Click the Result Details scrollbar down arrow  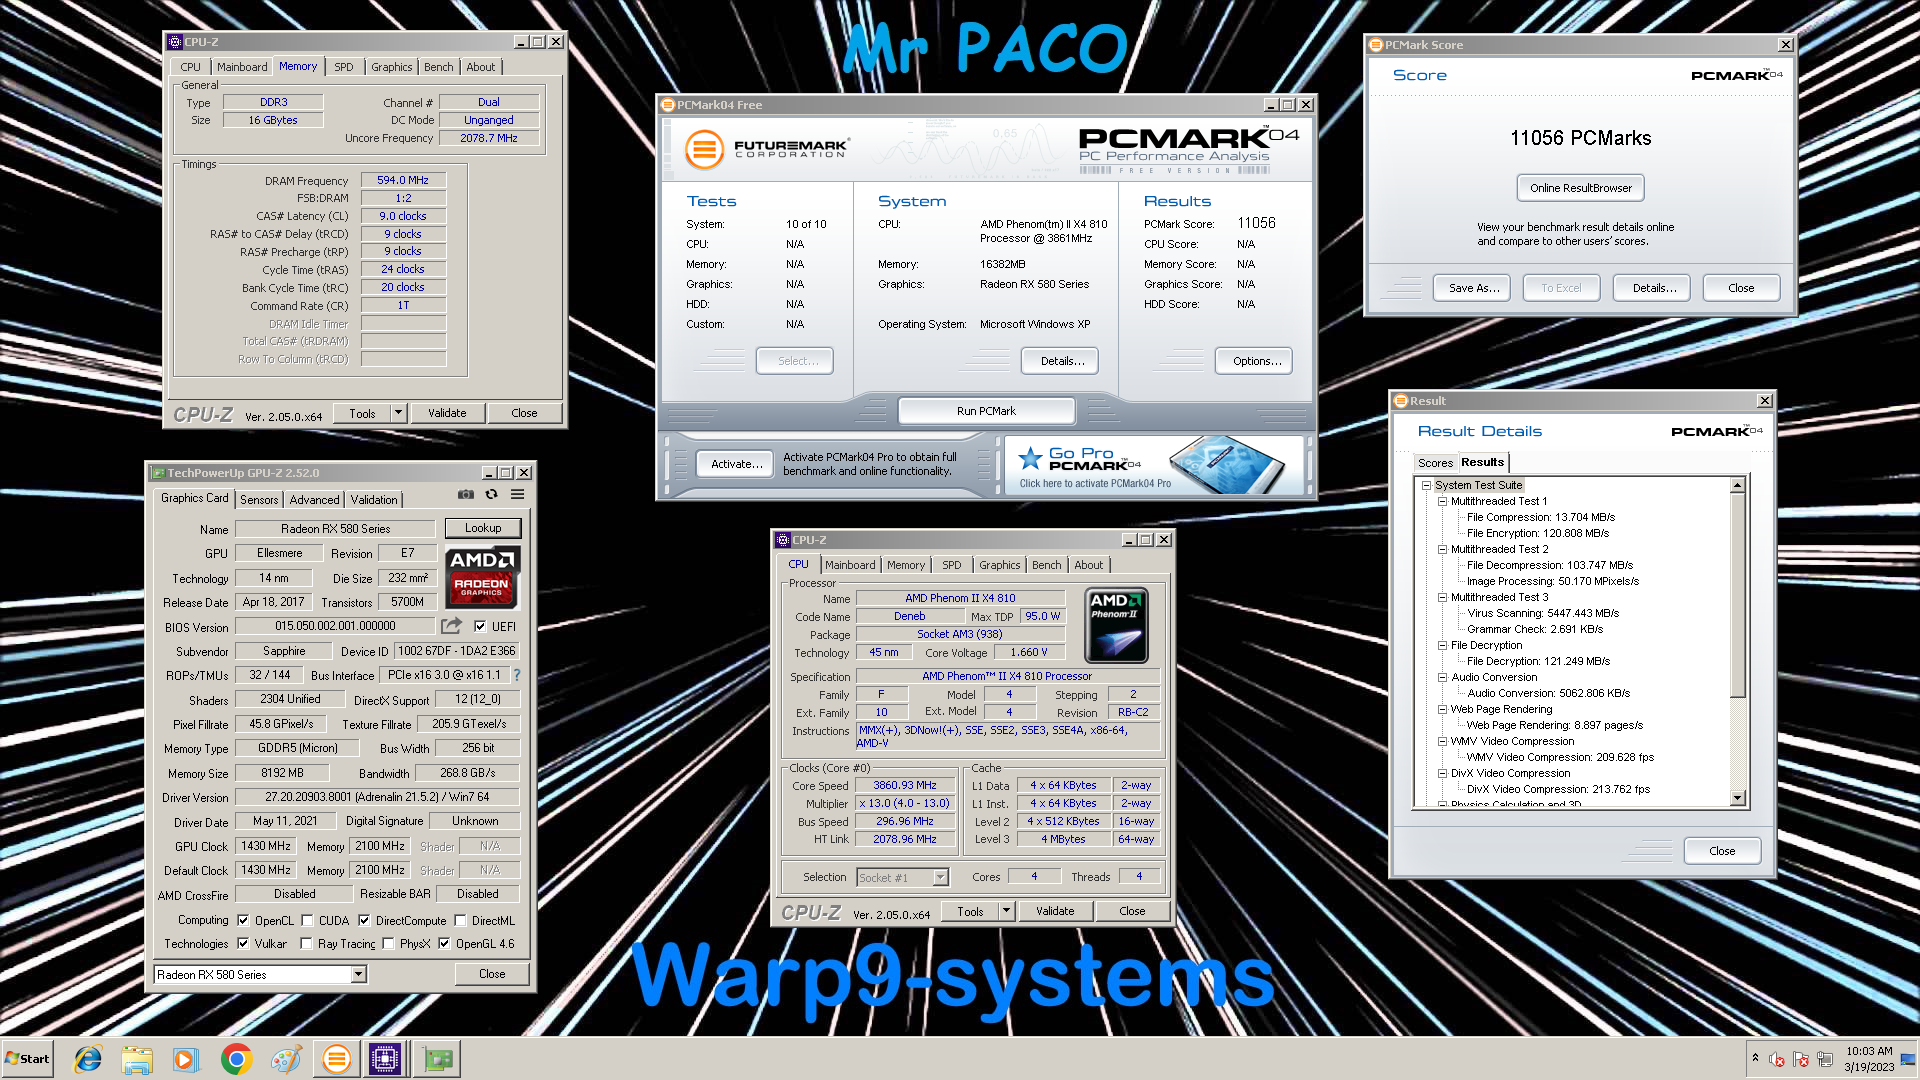[1738, 798]
